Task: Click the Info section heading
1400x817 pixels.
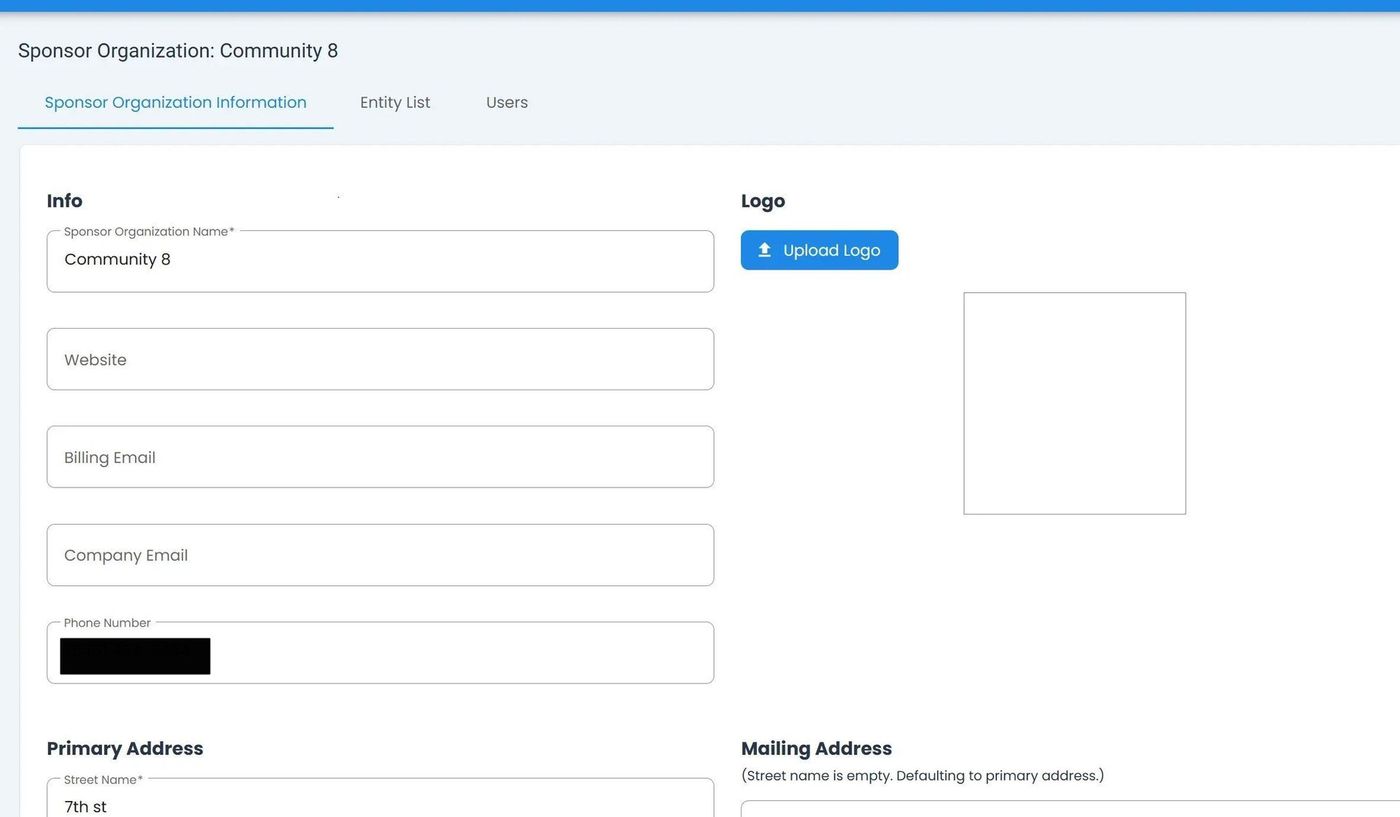Action: pos(65,201)
